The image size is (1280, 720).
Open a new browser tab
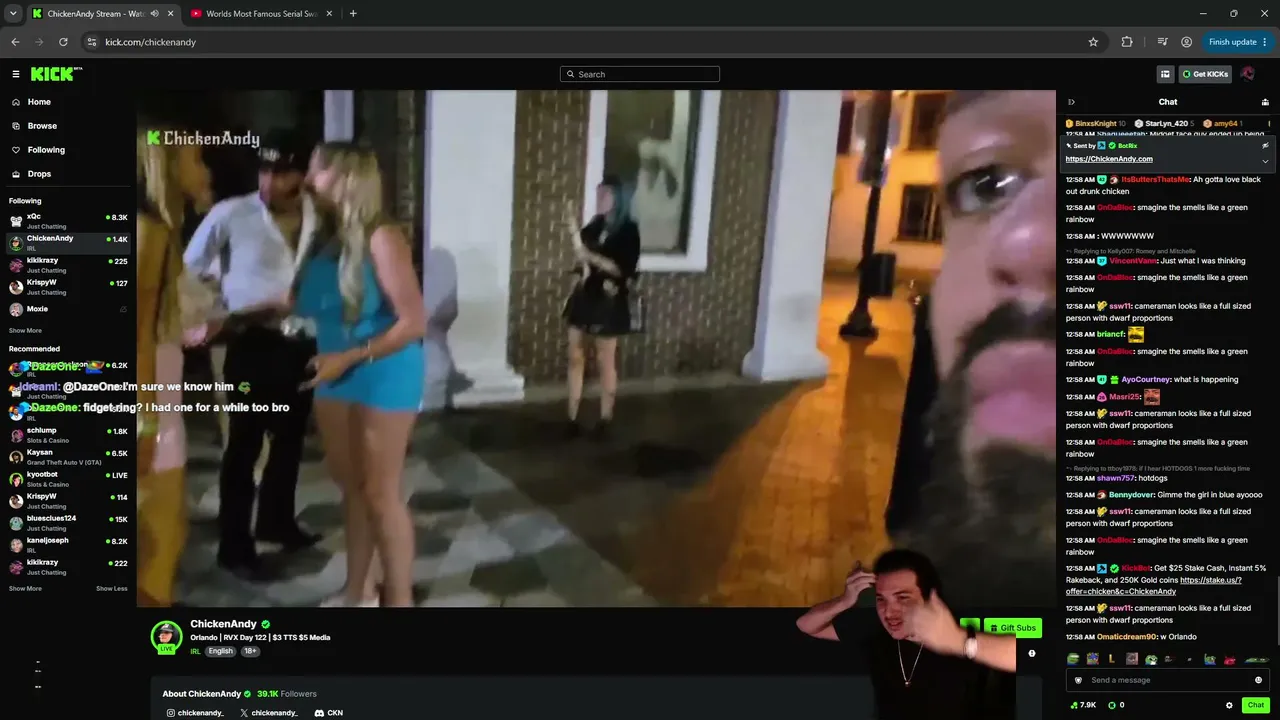353,14
